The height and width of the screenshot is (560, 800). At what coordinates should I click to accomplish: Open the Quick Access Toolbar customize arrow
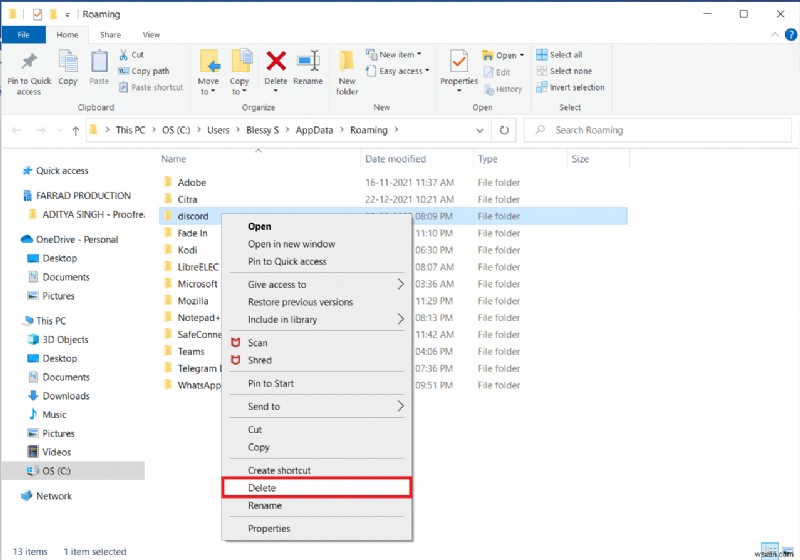click(67, 15)
